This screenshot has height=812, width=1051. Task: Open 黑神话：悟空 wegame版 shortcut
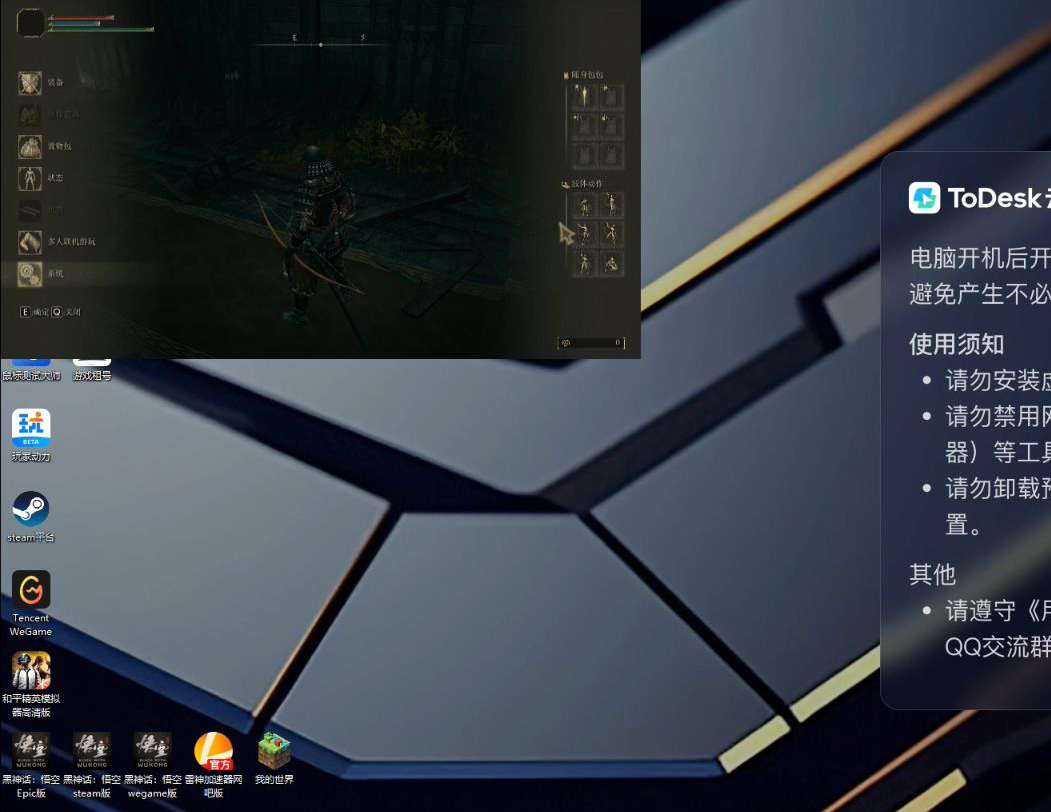point(153,765)
